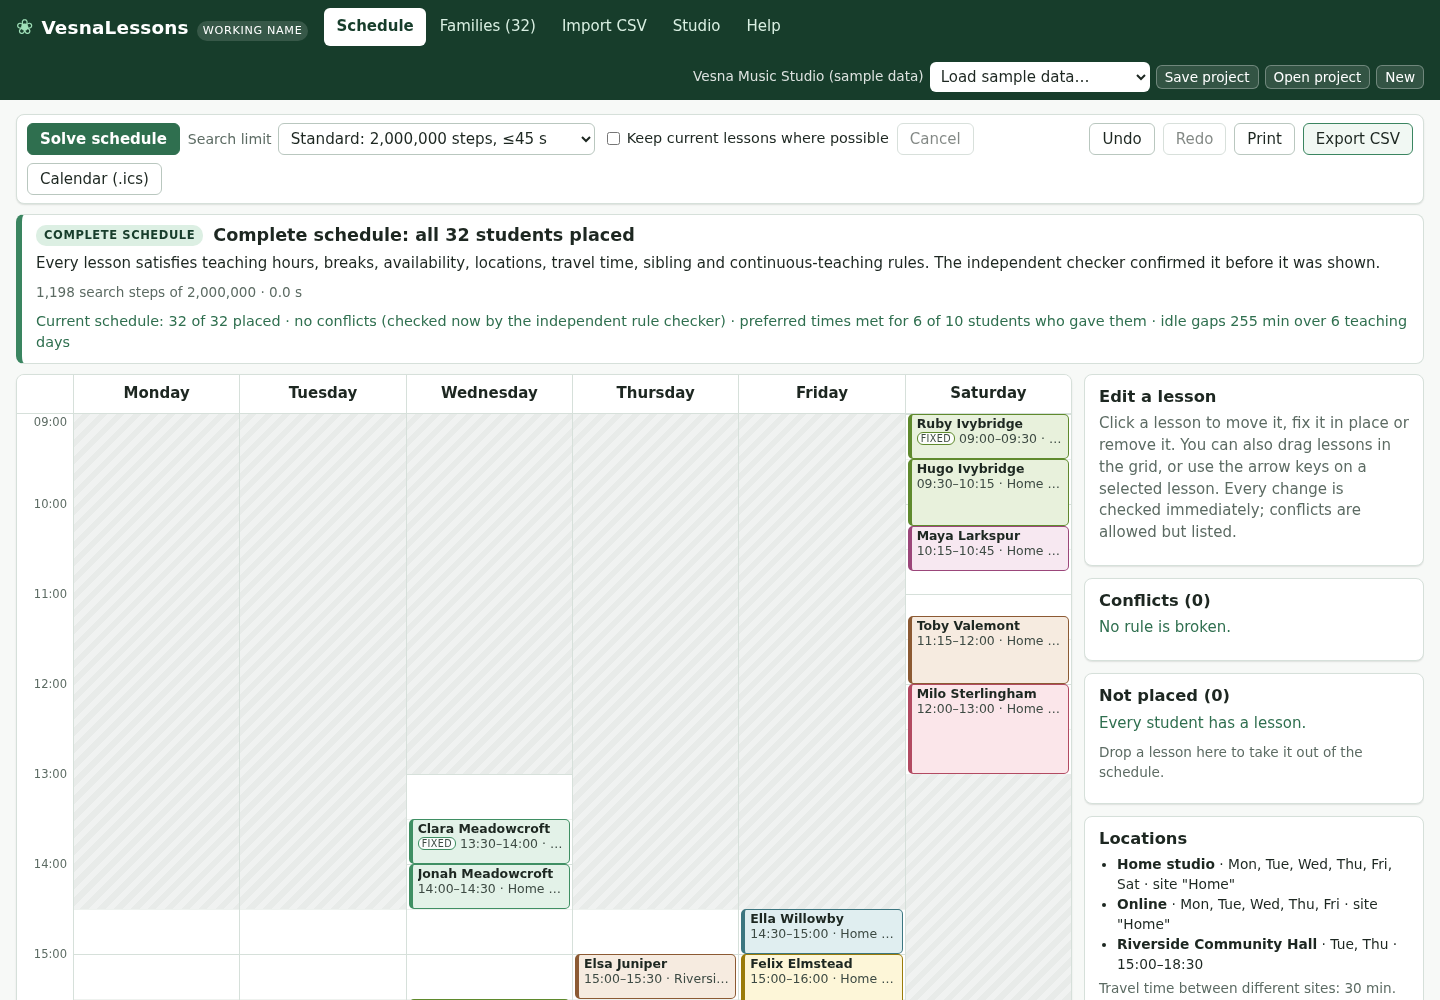Viewport: 1440px width, 1000px height.
Task: Toggle Keep current lessons where possible
Action: (x=613, y=139)
